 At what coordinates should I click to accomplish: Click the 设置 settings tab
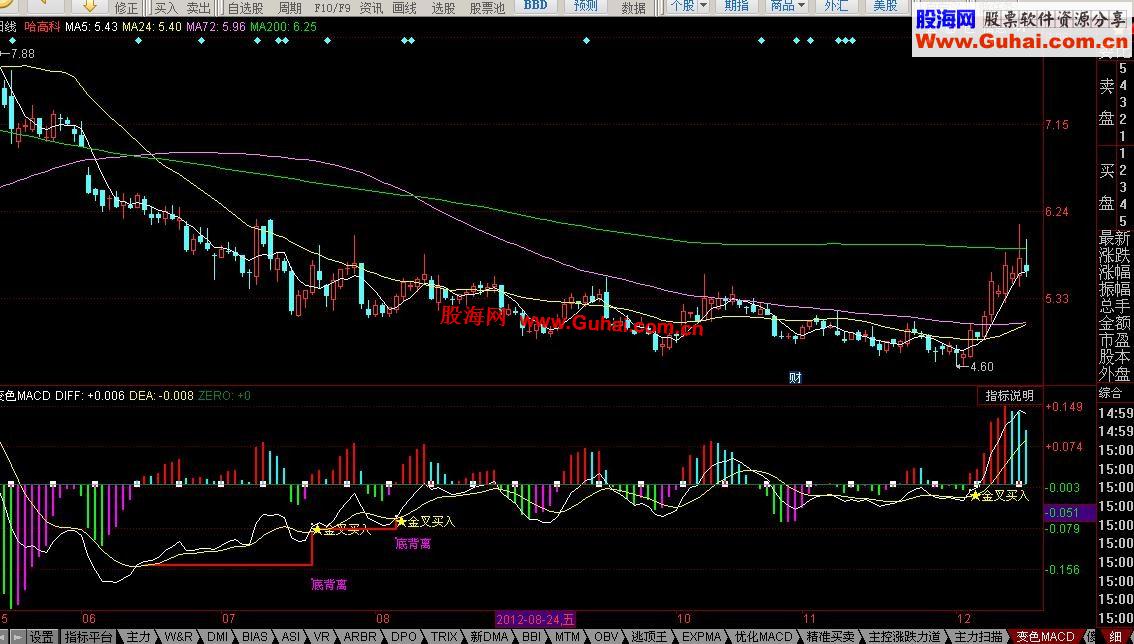point(41,637)
